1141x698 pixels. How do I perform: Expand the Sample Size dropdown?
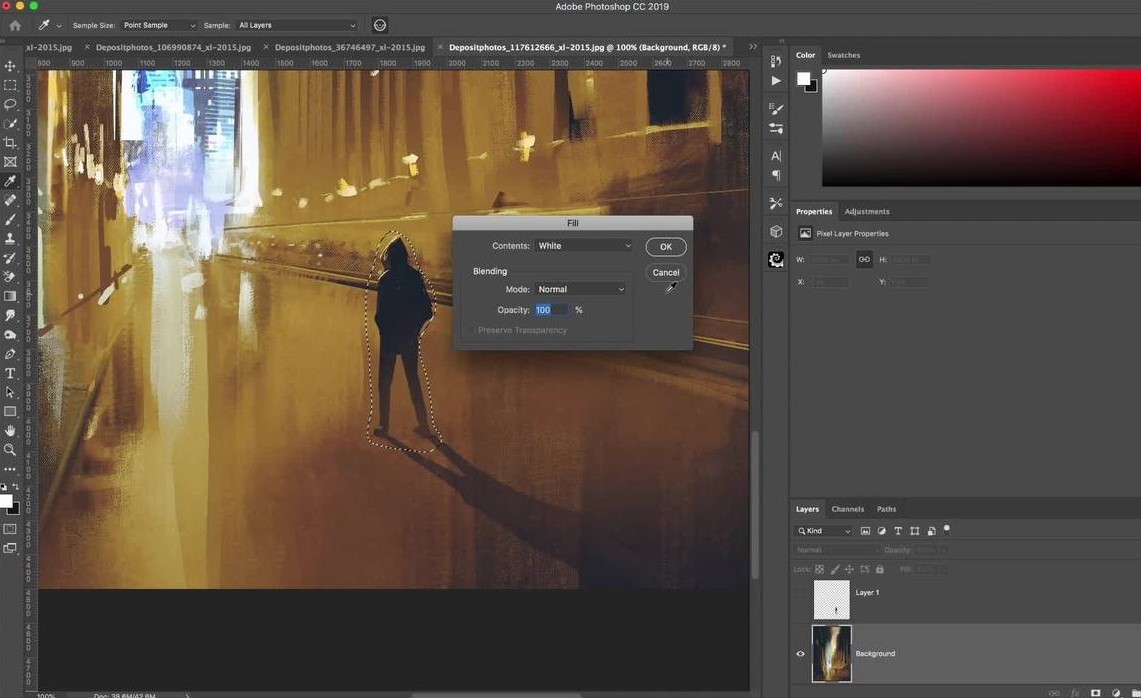click(159, 25)
